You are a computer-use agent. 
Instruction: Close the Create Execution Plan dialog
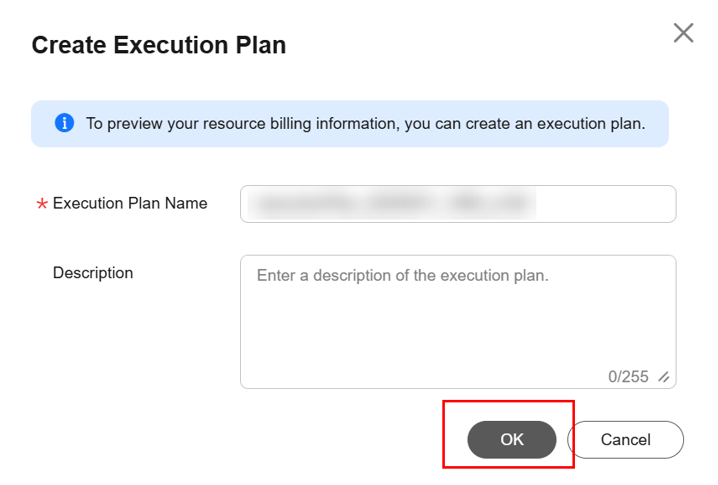(683, 33)
